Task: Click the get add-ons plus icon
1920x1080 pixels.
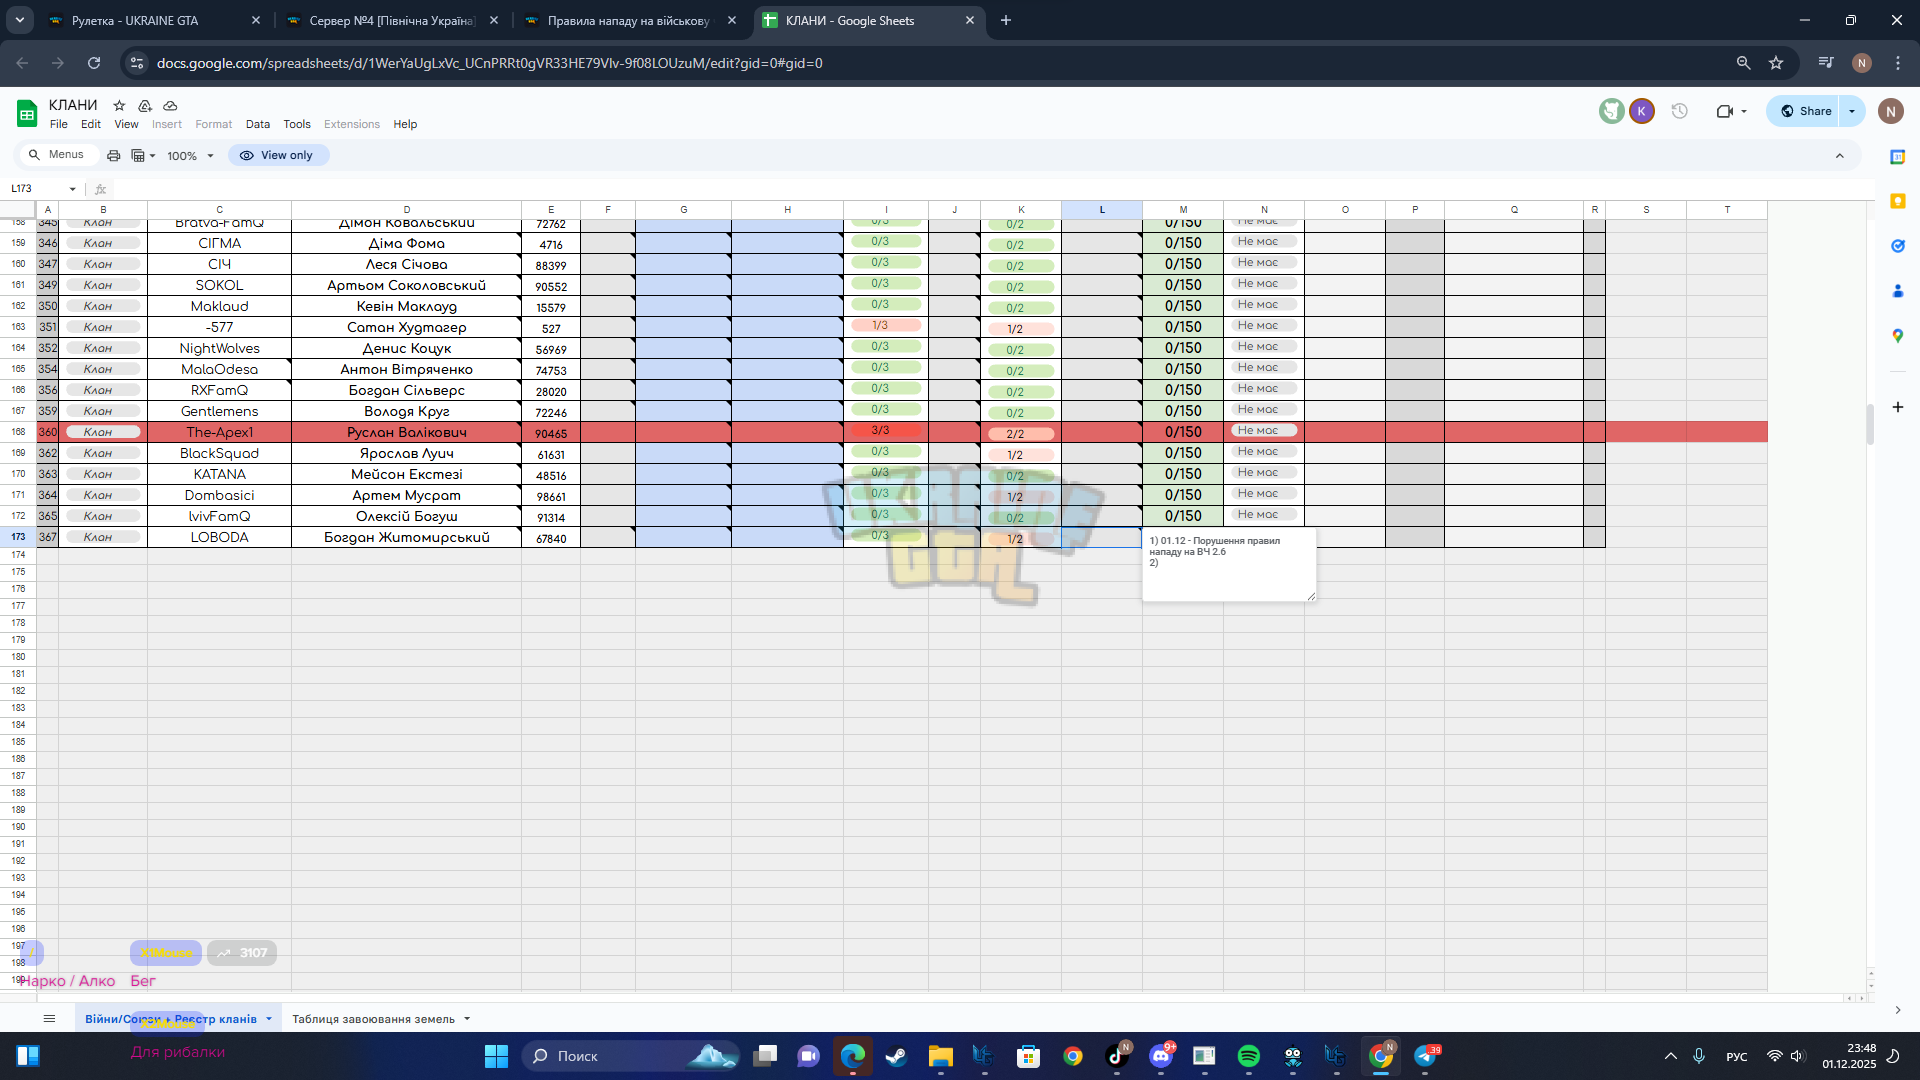Action: (1897, 407)
